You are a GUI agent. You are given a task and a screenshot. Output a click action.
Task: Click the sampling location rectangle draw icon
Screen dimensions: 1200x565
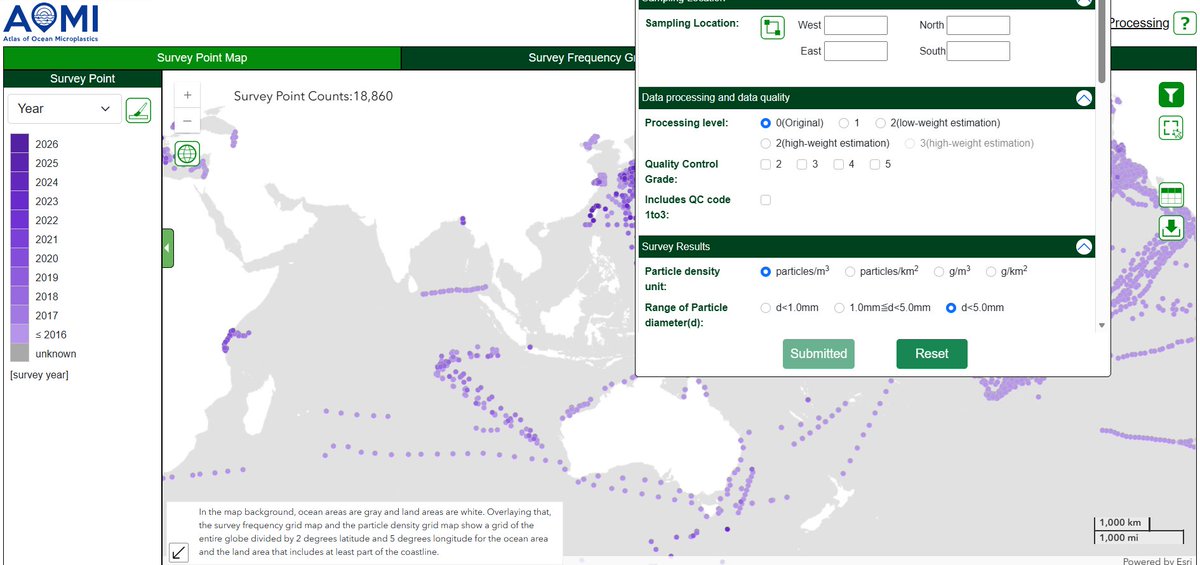pos(772,27)
